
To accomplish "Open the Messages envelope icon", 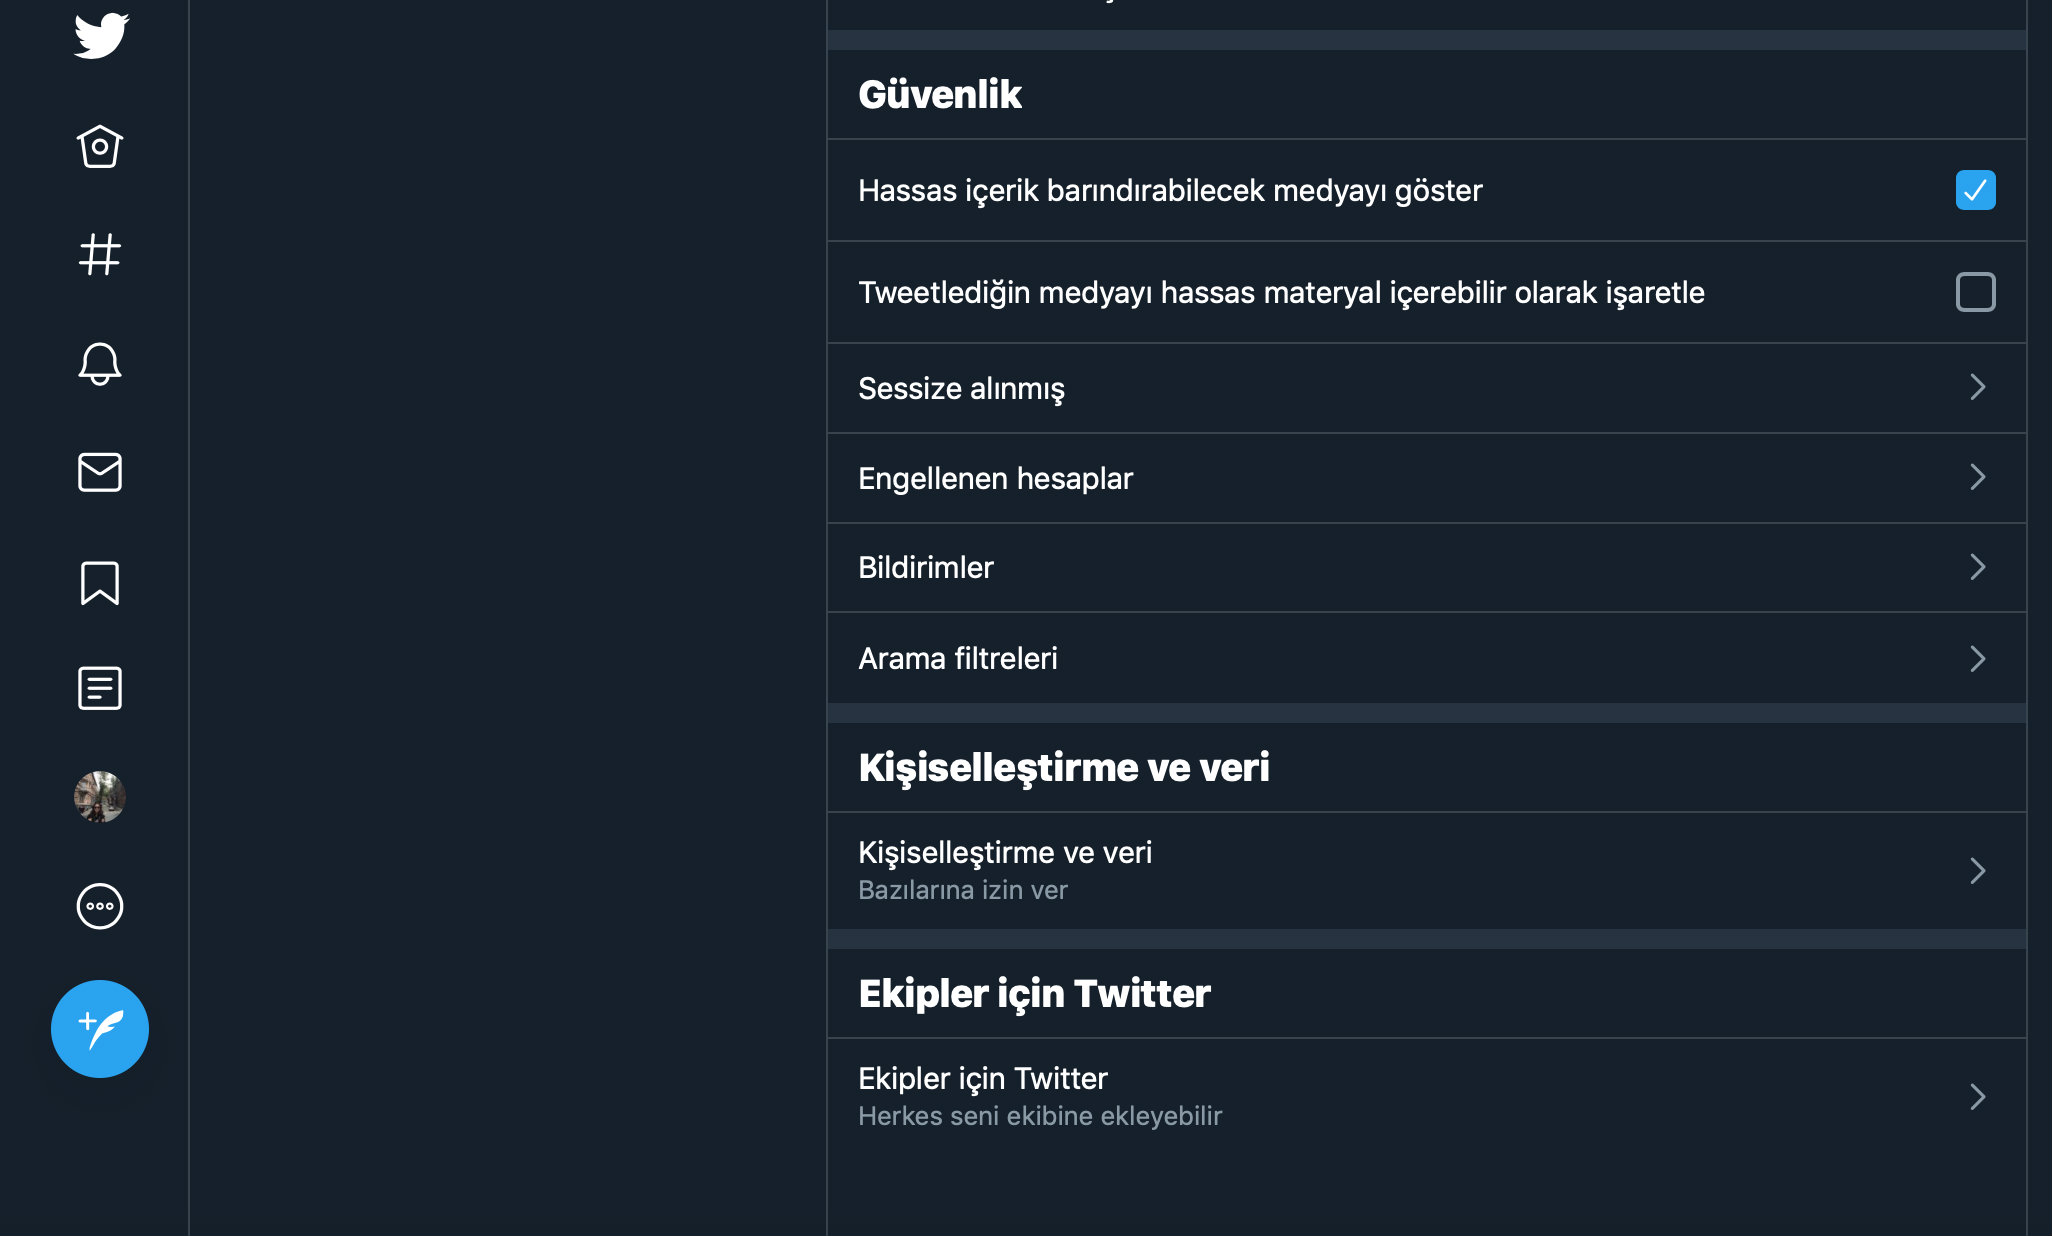I will 100,472.
